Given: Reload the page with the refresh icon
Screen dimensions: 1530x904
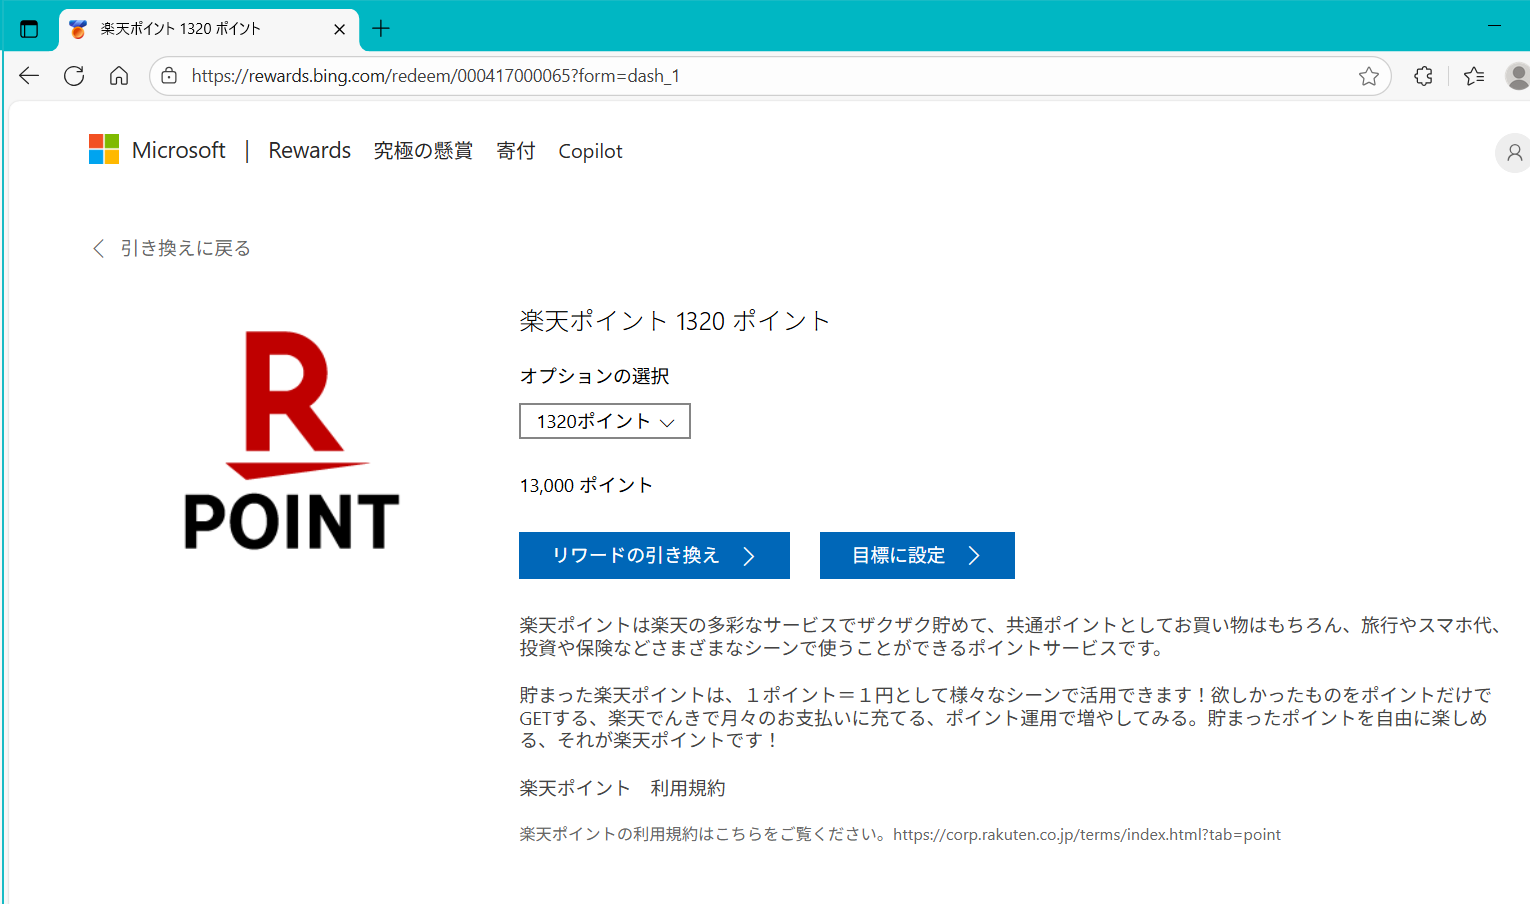Looking at the screenshot, I should coord(74,76).
